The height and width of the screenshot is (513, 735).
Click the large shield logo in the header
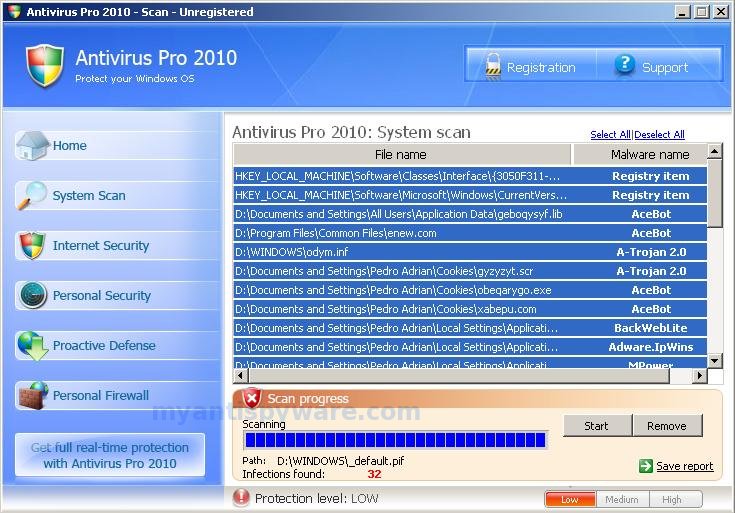(45, 65)
